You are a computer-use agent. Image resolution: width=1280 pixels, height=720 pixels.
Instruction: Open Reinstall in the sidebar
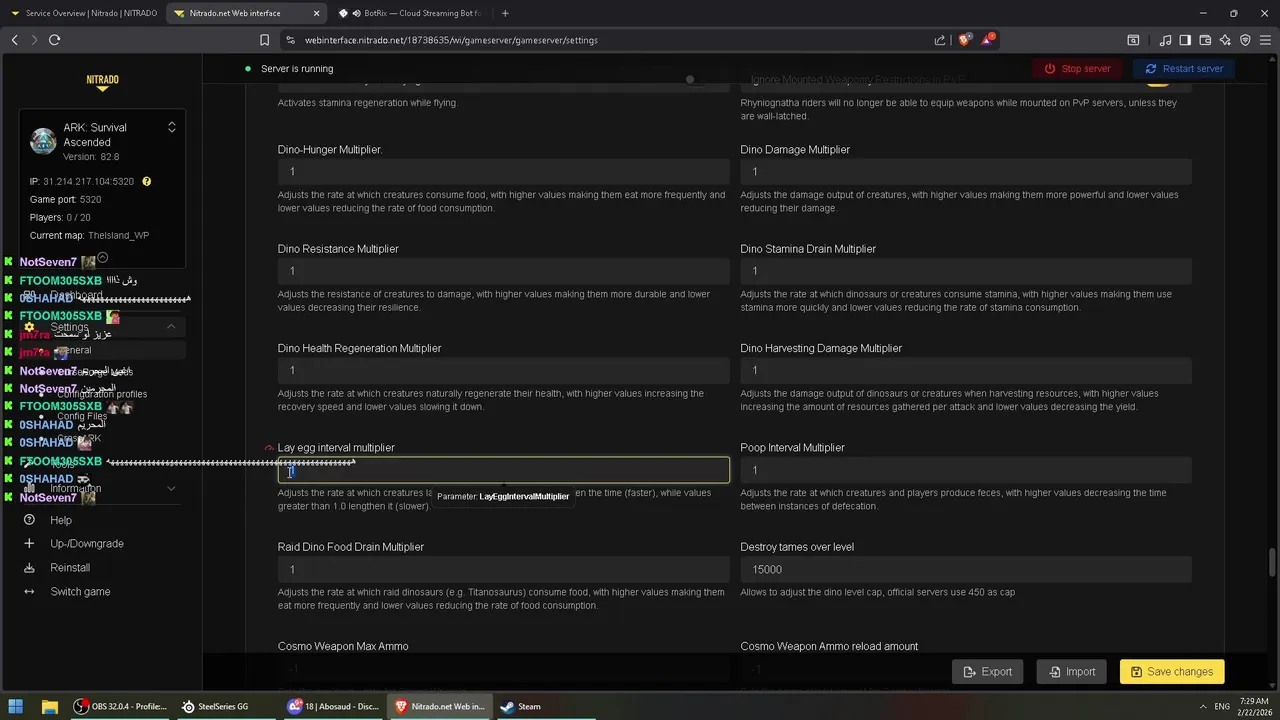(x=70, y=568)
